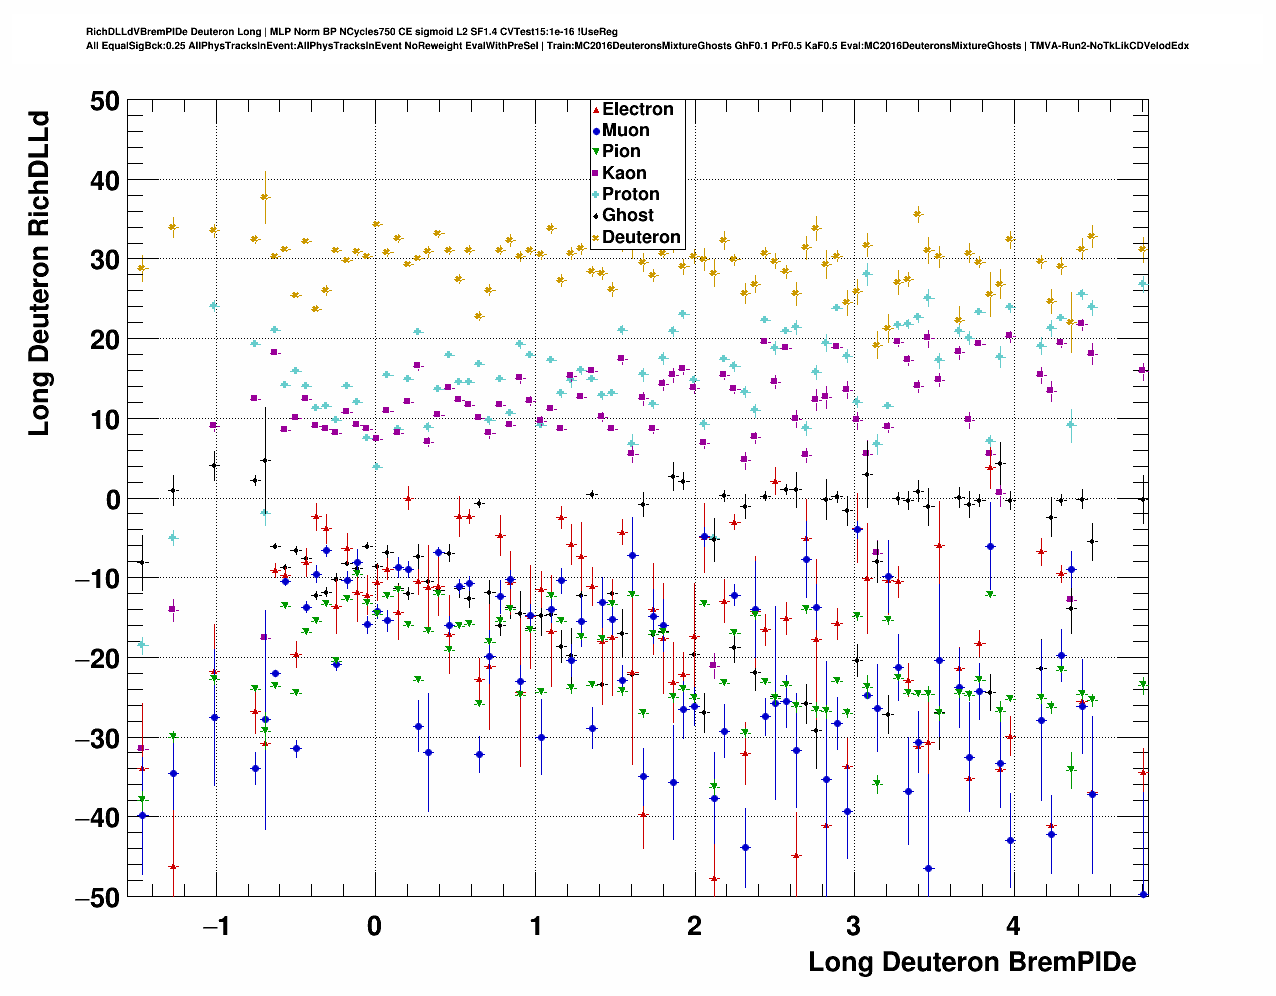
Task: Click the red Electron triangle marker in legend
Action: (596, 109)
